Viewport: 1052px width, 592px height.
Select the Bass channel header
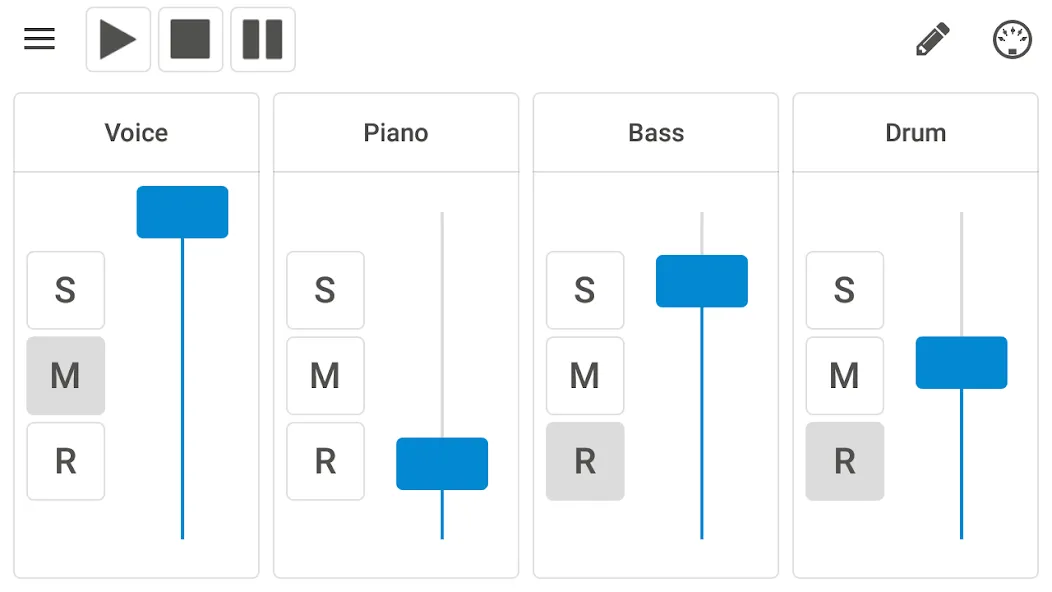pyautogui.click(x=656, y=133)
